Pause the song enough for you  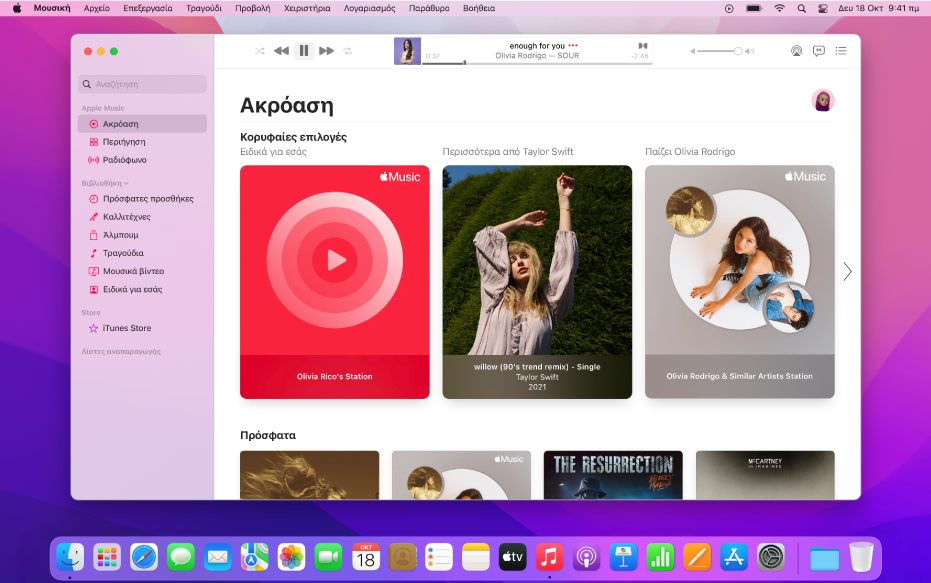coord(304,51)
